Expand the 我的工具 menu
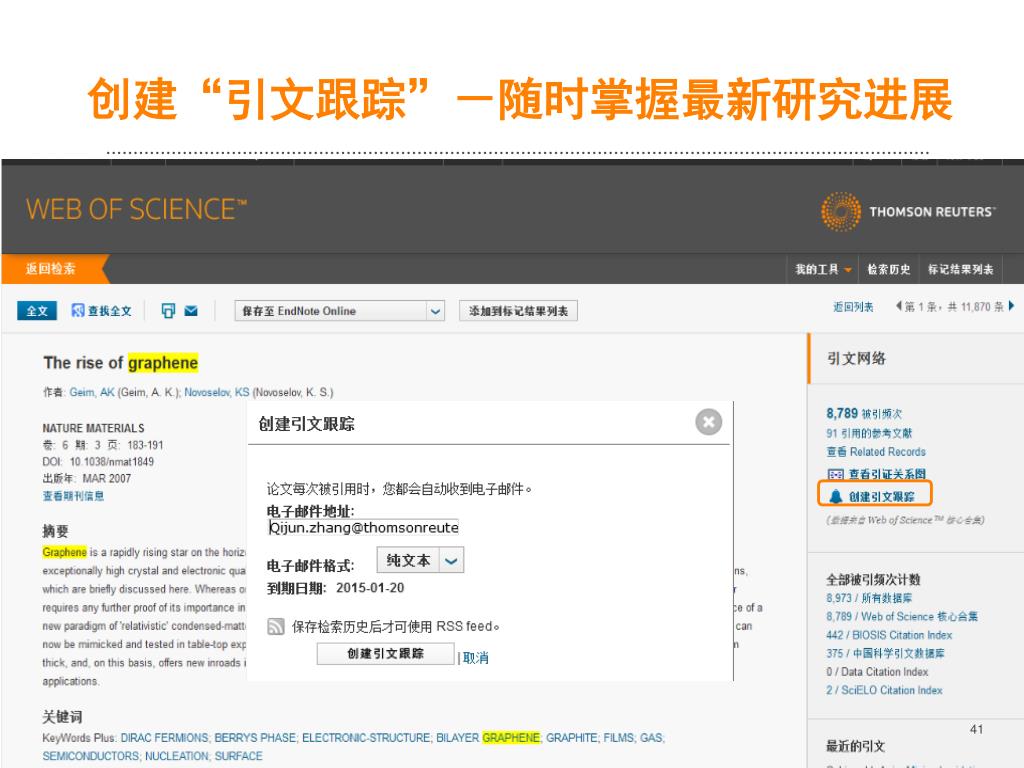Image resolution: width=1024 pixels, height=768 pixels. (823, 269)
